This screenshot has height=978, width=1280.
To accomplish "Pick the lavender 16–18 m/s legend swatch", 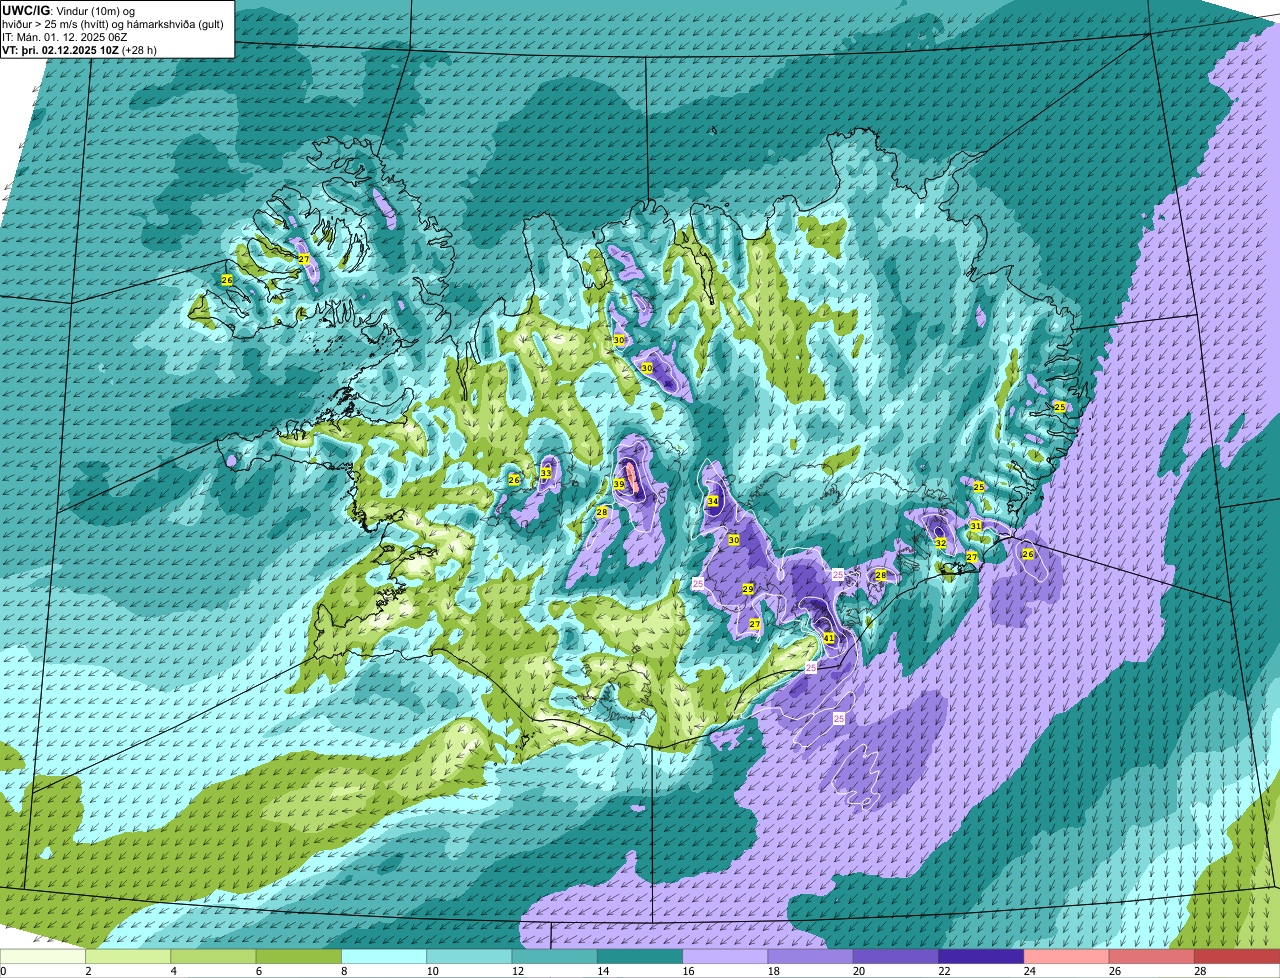I will 725,956.
